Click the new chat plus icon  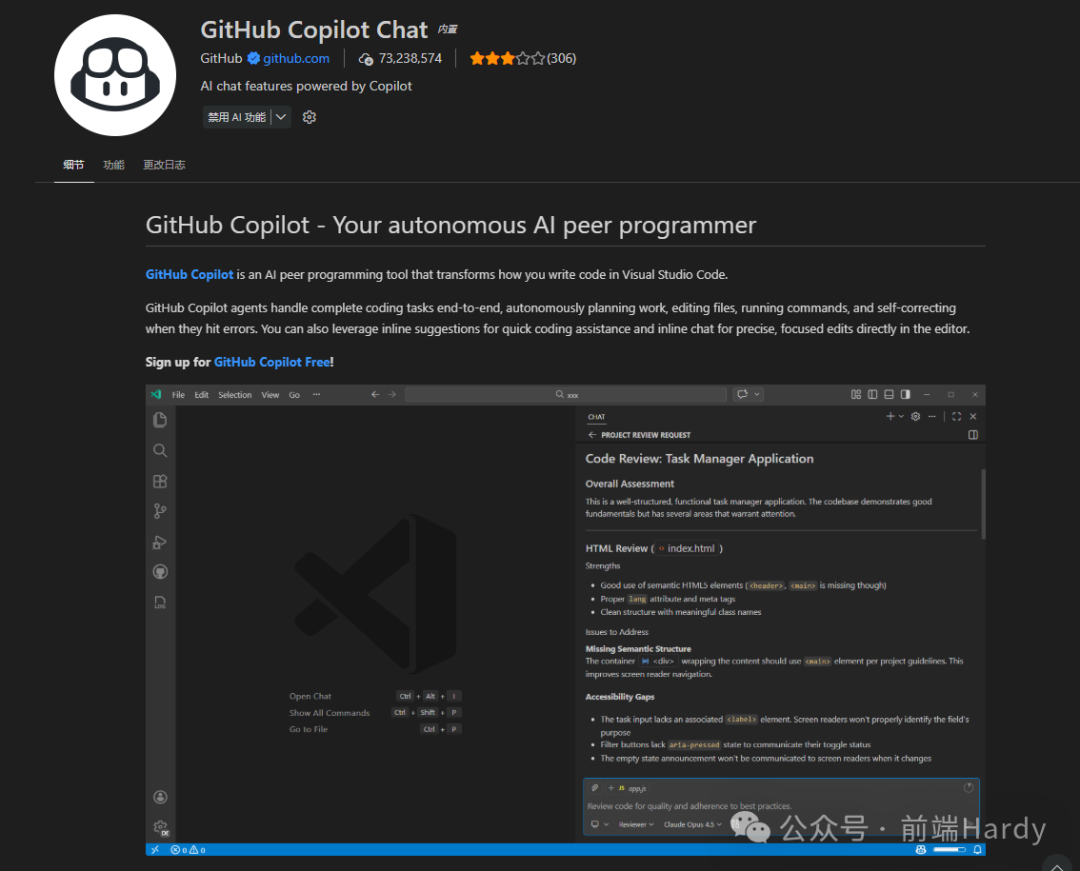pyautogui.click(x=890, y=416)
